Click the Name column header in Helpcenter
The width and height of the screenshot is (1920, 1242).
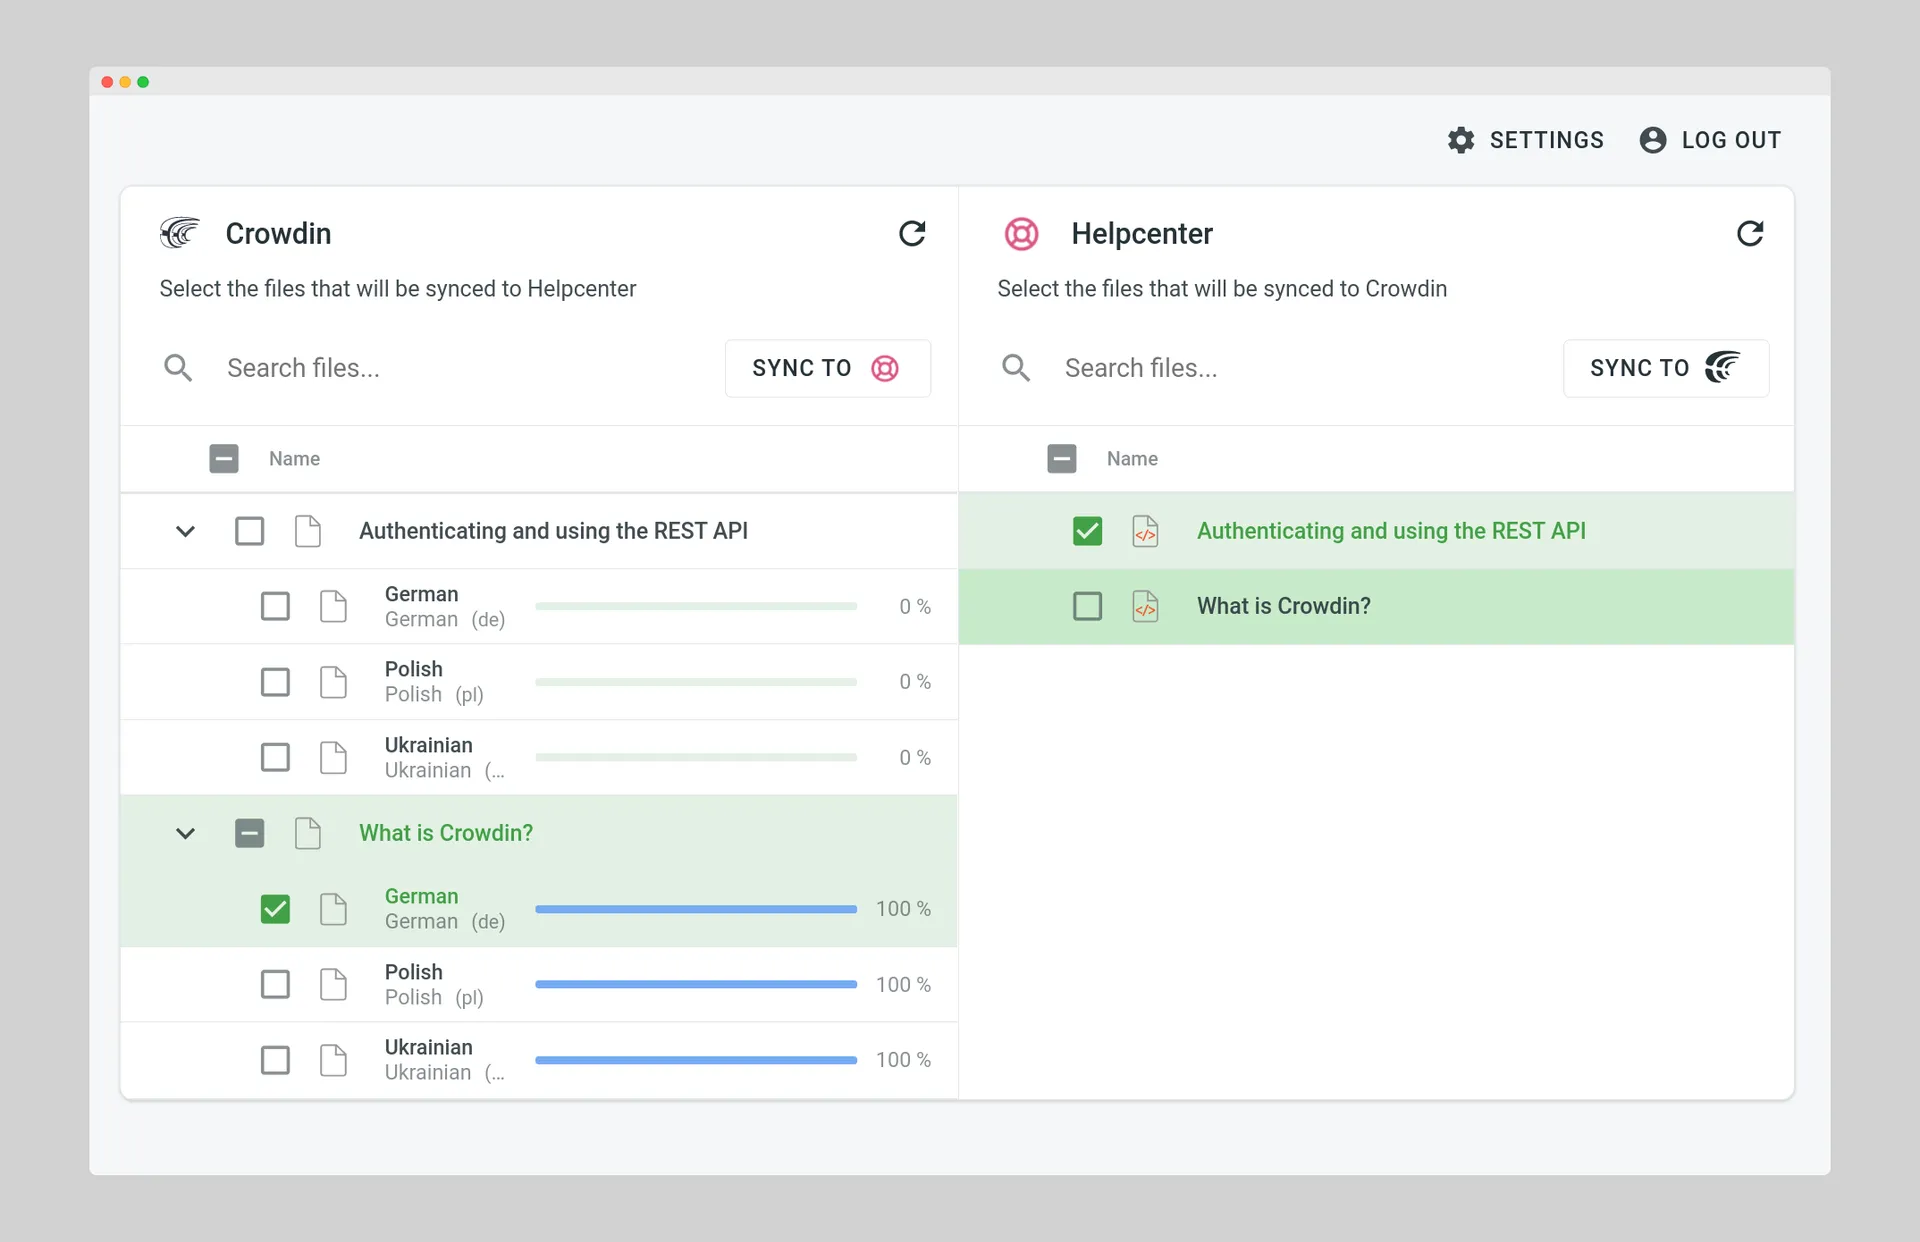(1132, 459)
